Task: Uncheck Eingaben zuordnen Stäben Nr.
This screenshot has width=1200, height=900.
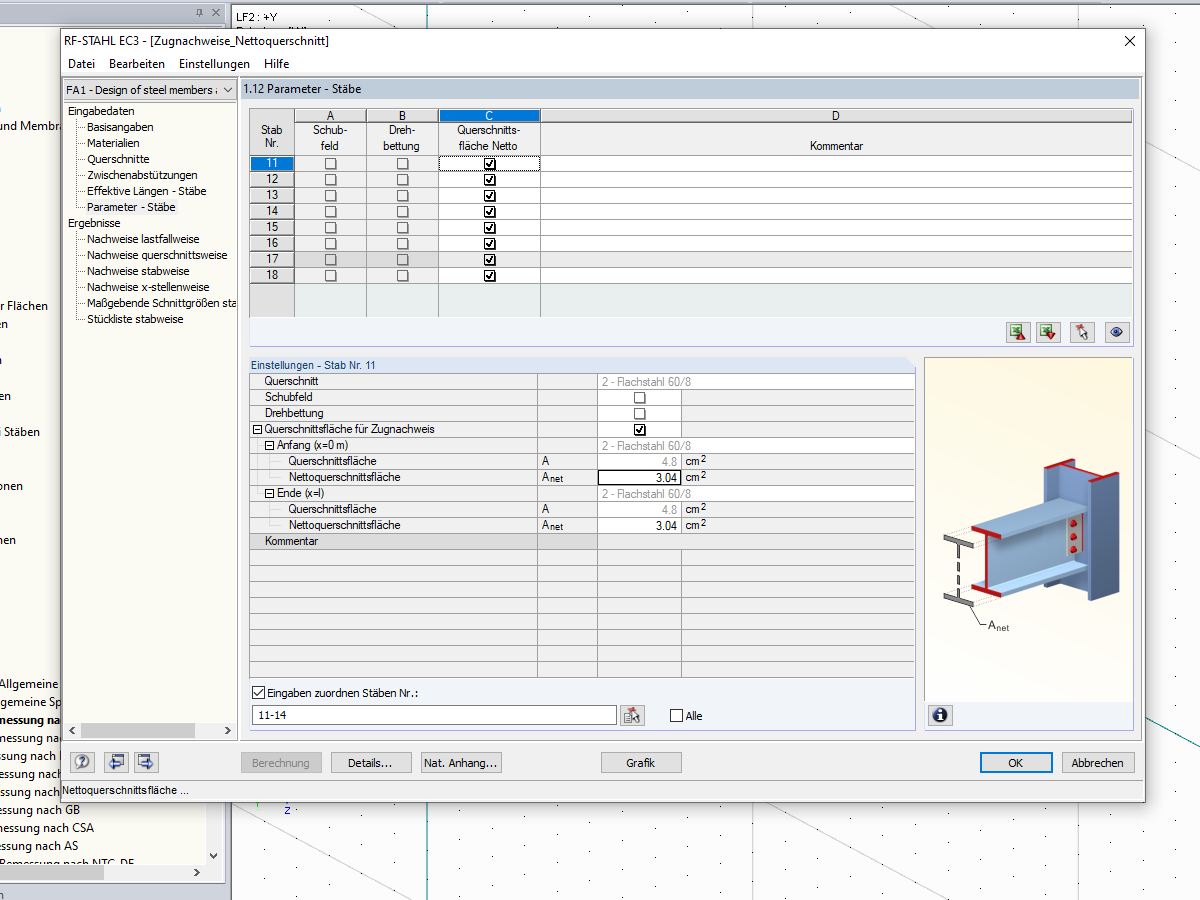Action: [x=260, y=692]
